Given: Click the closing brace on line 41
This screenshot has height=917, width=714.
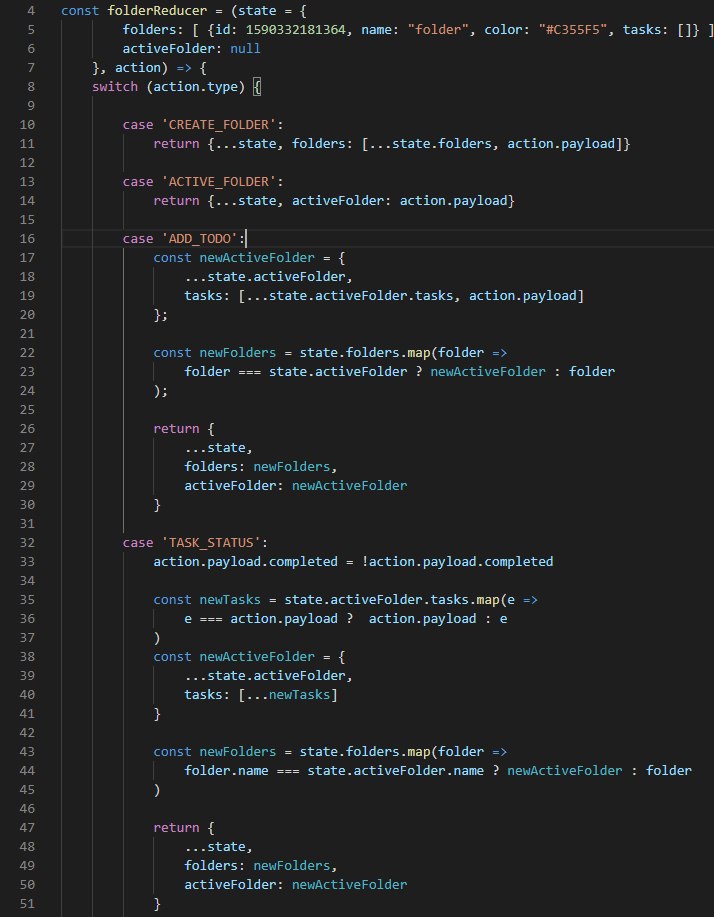Looking at the screenshot, I should [157, 713].
